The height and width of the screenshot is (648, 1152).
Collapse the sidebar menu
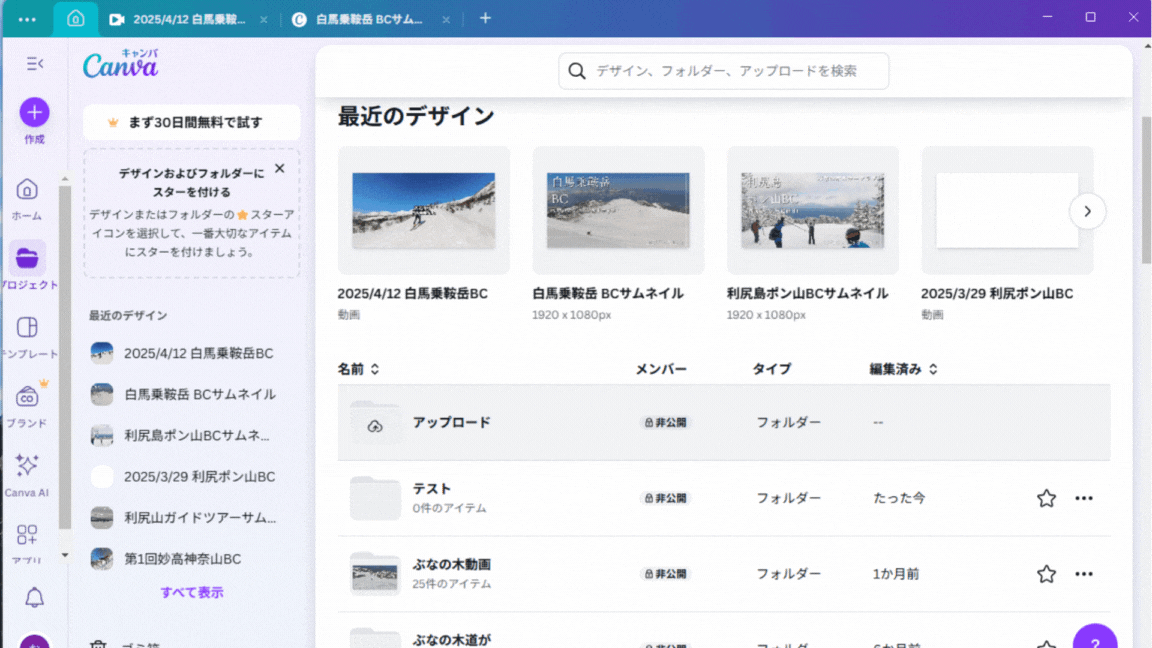coord(34,64)
